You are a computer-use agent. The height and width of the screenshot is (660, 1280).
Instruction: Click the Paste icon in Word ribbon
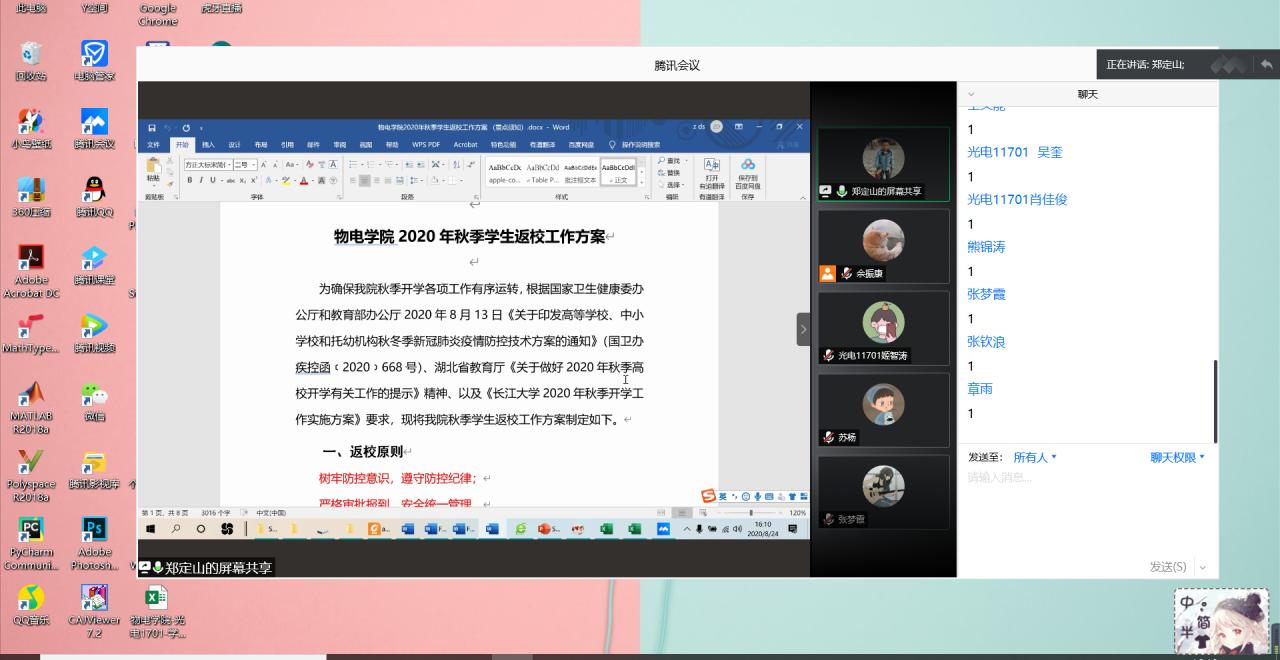pyautogui.click(x=153, y=170)
